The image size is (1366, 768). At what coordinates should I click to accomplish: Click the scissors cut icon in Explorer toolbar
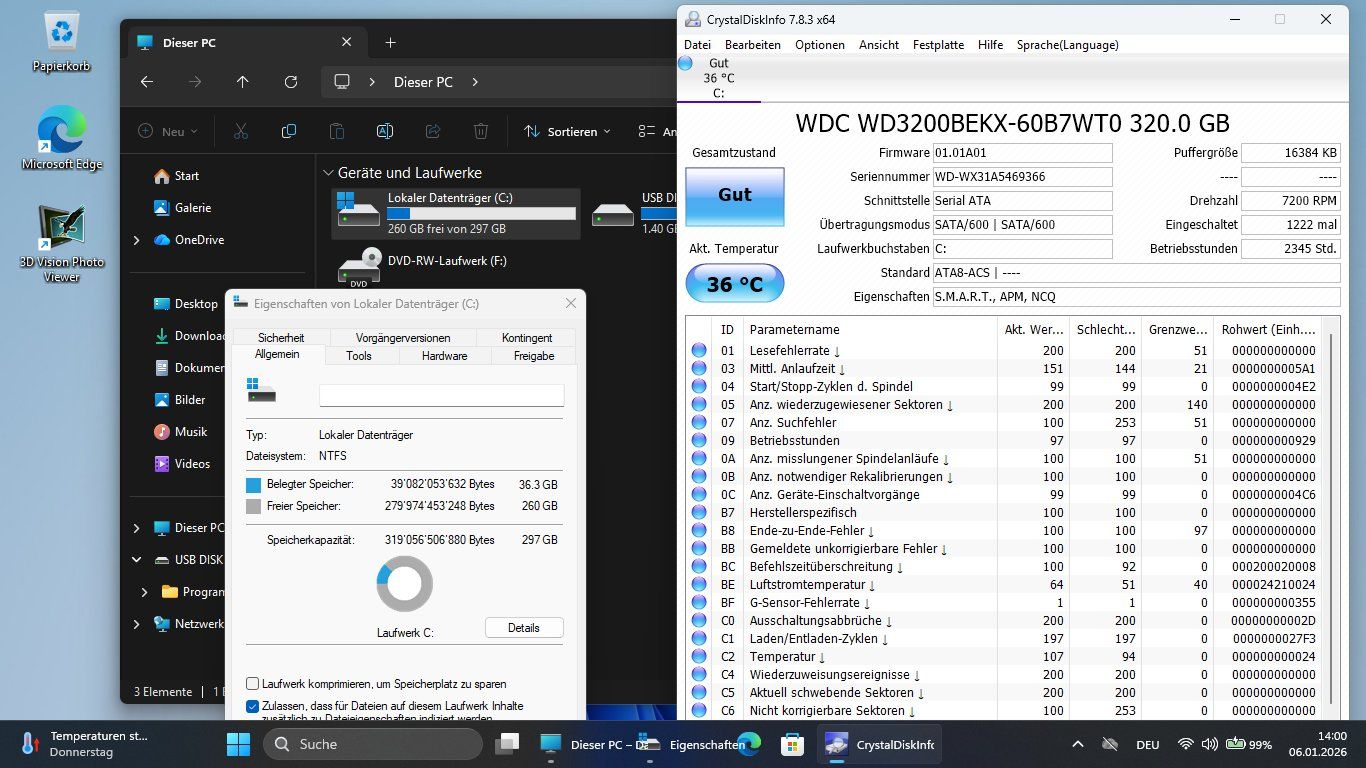(x=241, y=131)
